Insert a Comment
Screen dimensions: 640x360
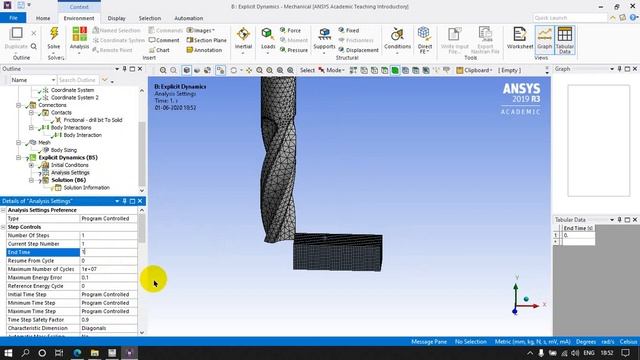click(x=164, y=40)
